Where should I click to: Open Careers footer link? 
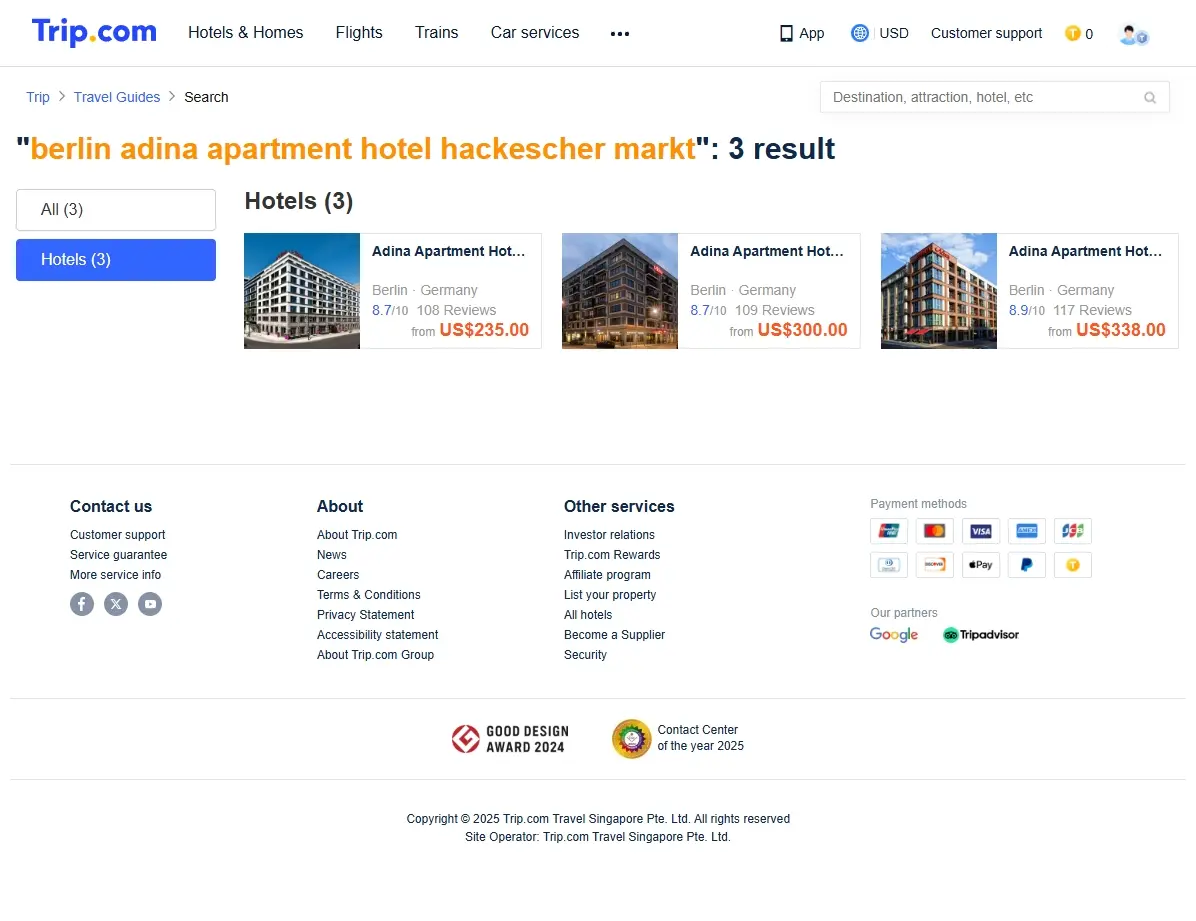[338, 575]
